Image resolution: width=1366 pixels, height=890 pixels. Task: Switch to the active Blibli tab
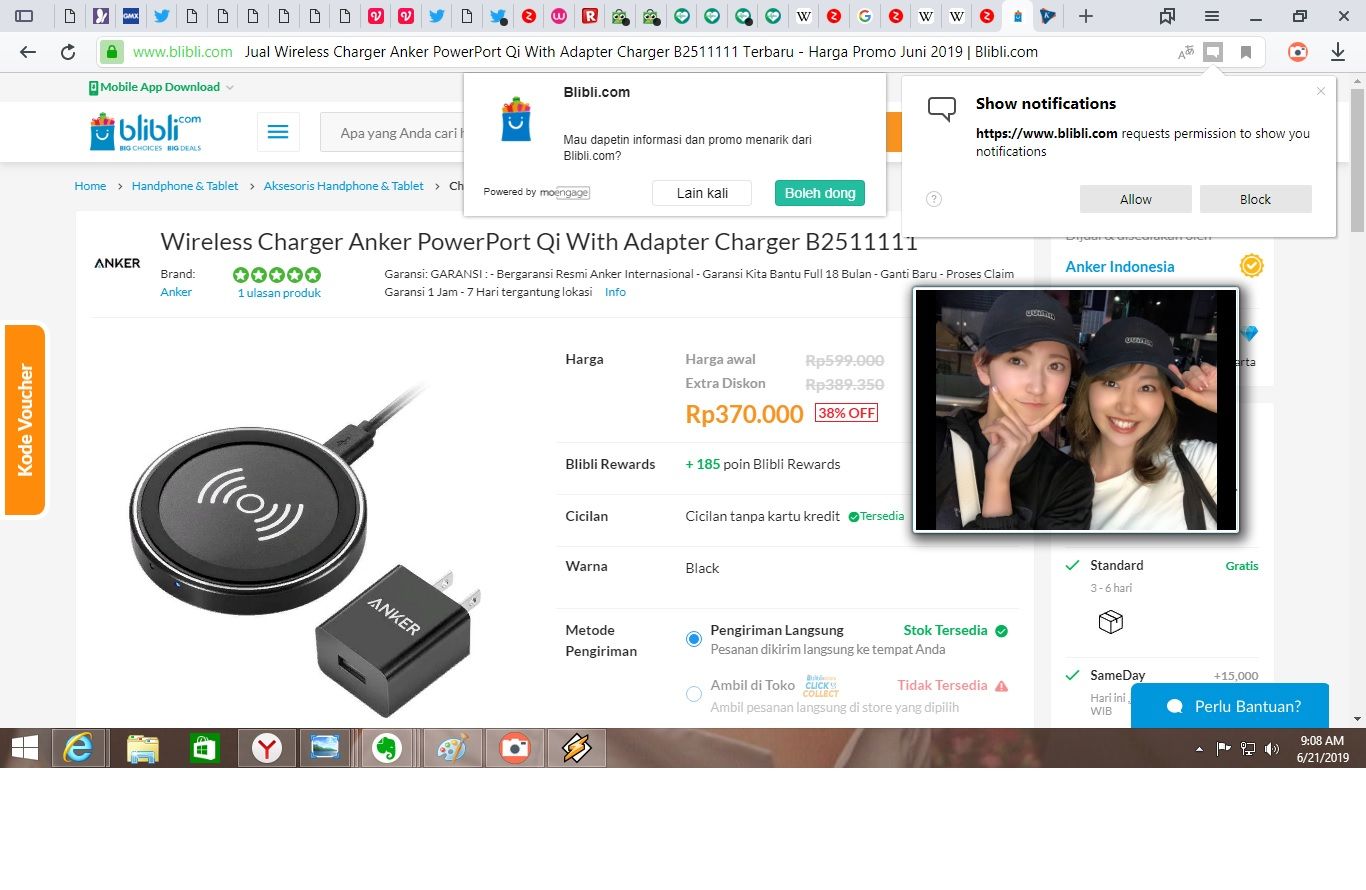click(1018, 16)
